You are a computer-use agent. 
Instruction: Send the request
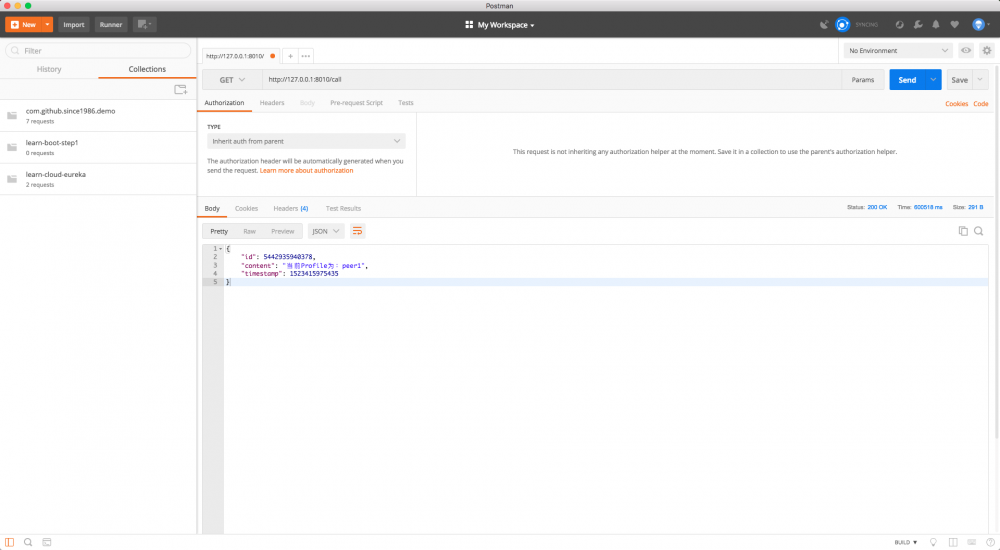tap(907, 80)
